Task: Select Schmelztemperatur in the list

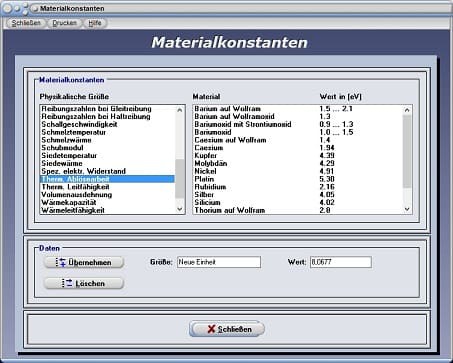Action: click(x=107, y=132)
